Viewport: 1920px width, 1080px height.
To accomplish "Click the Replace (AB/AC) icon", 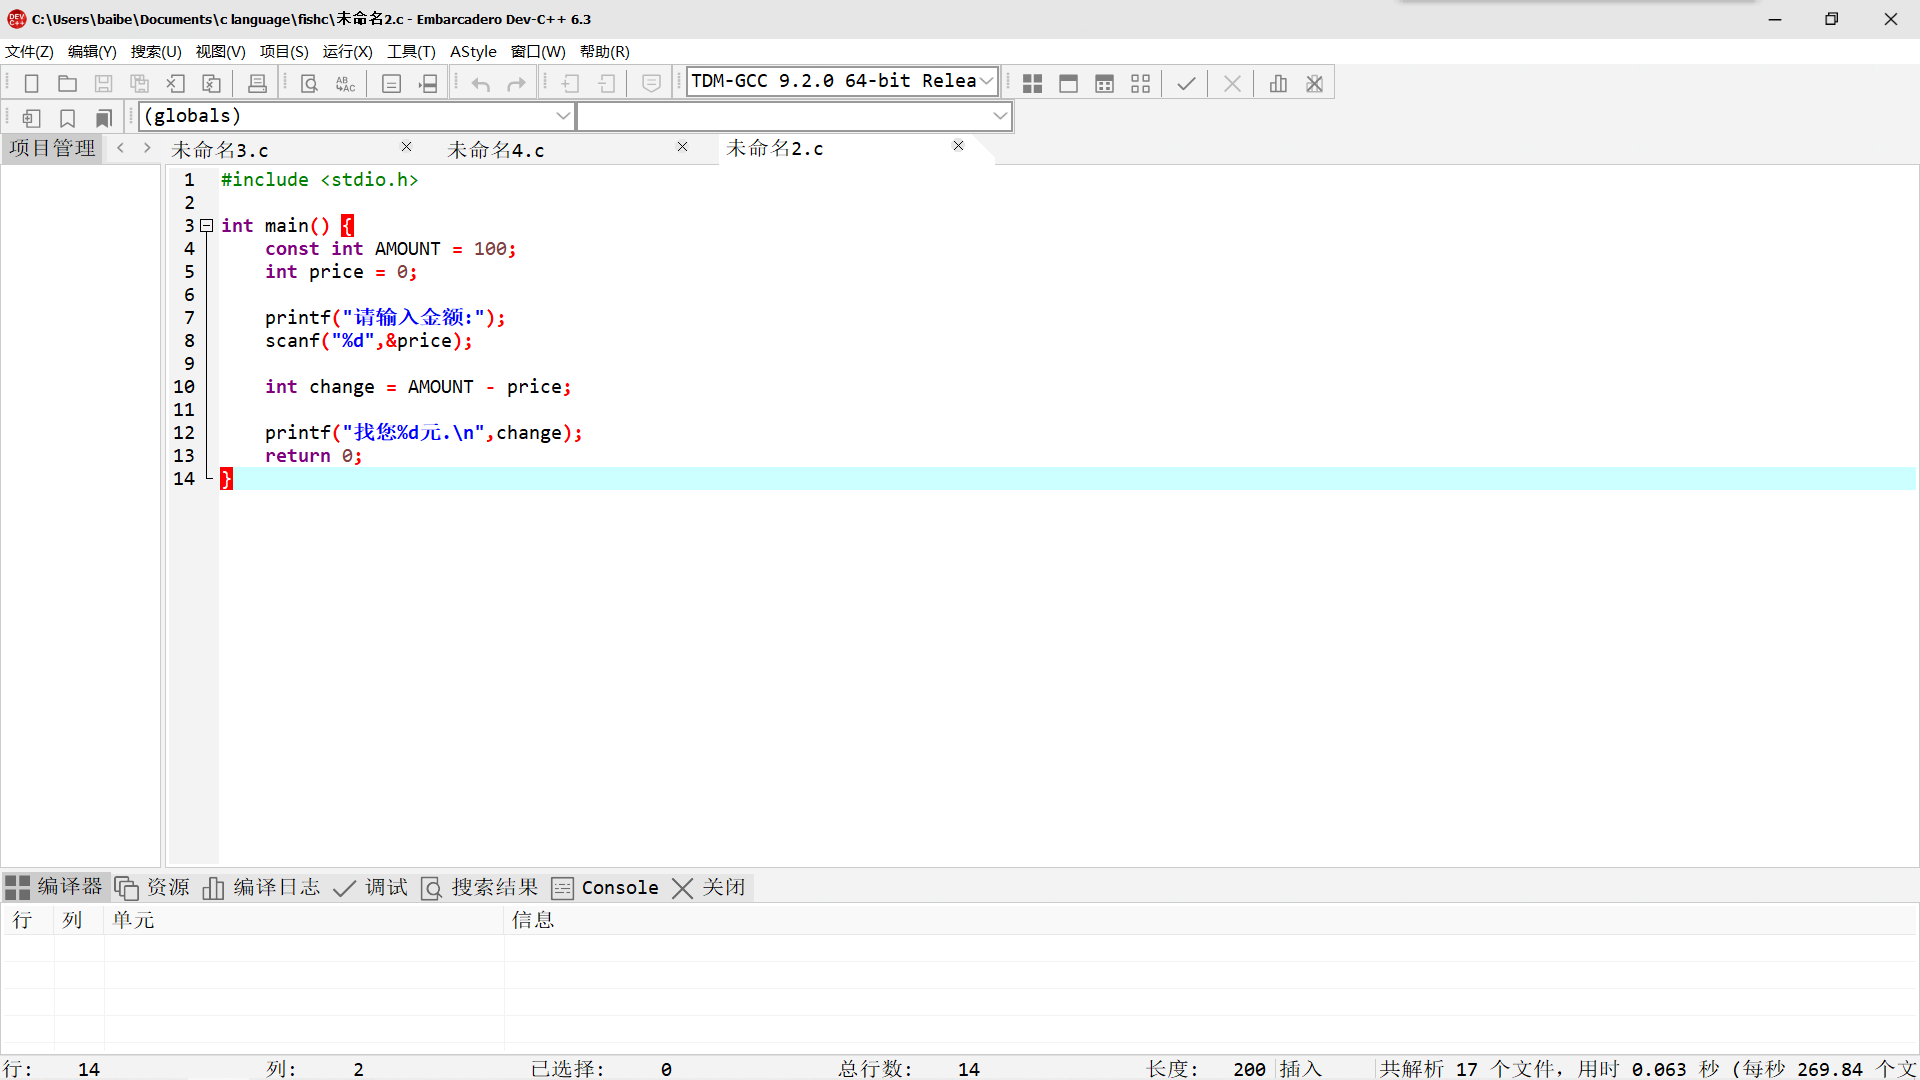I will [x=345, y=84].
